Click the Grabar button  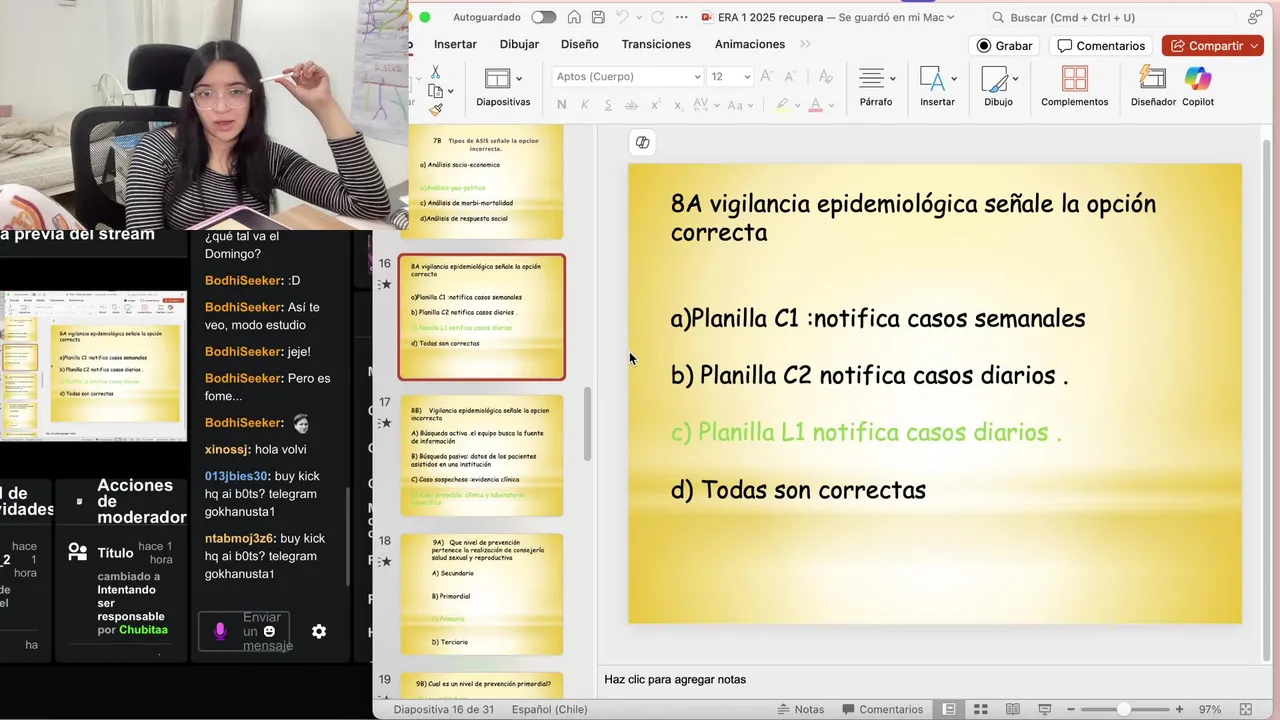[1005, 46]
